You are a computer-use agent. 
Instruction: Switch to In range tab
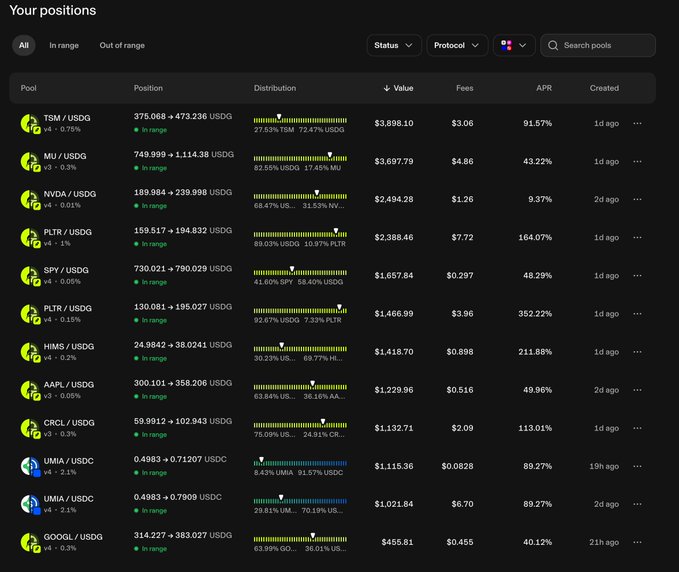64,45
